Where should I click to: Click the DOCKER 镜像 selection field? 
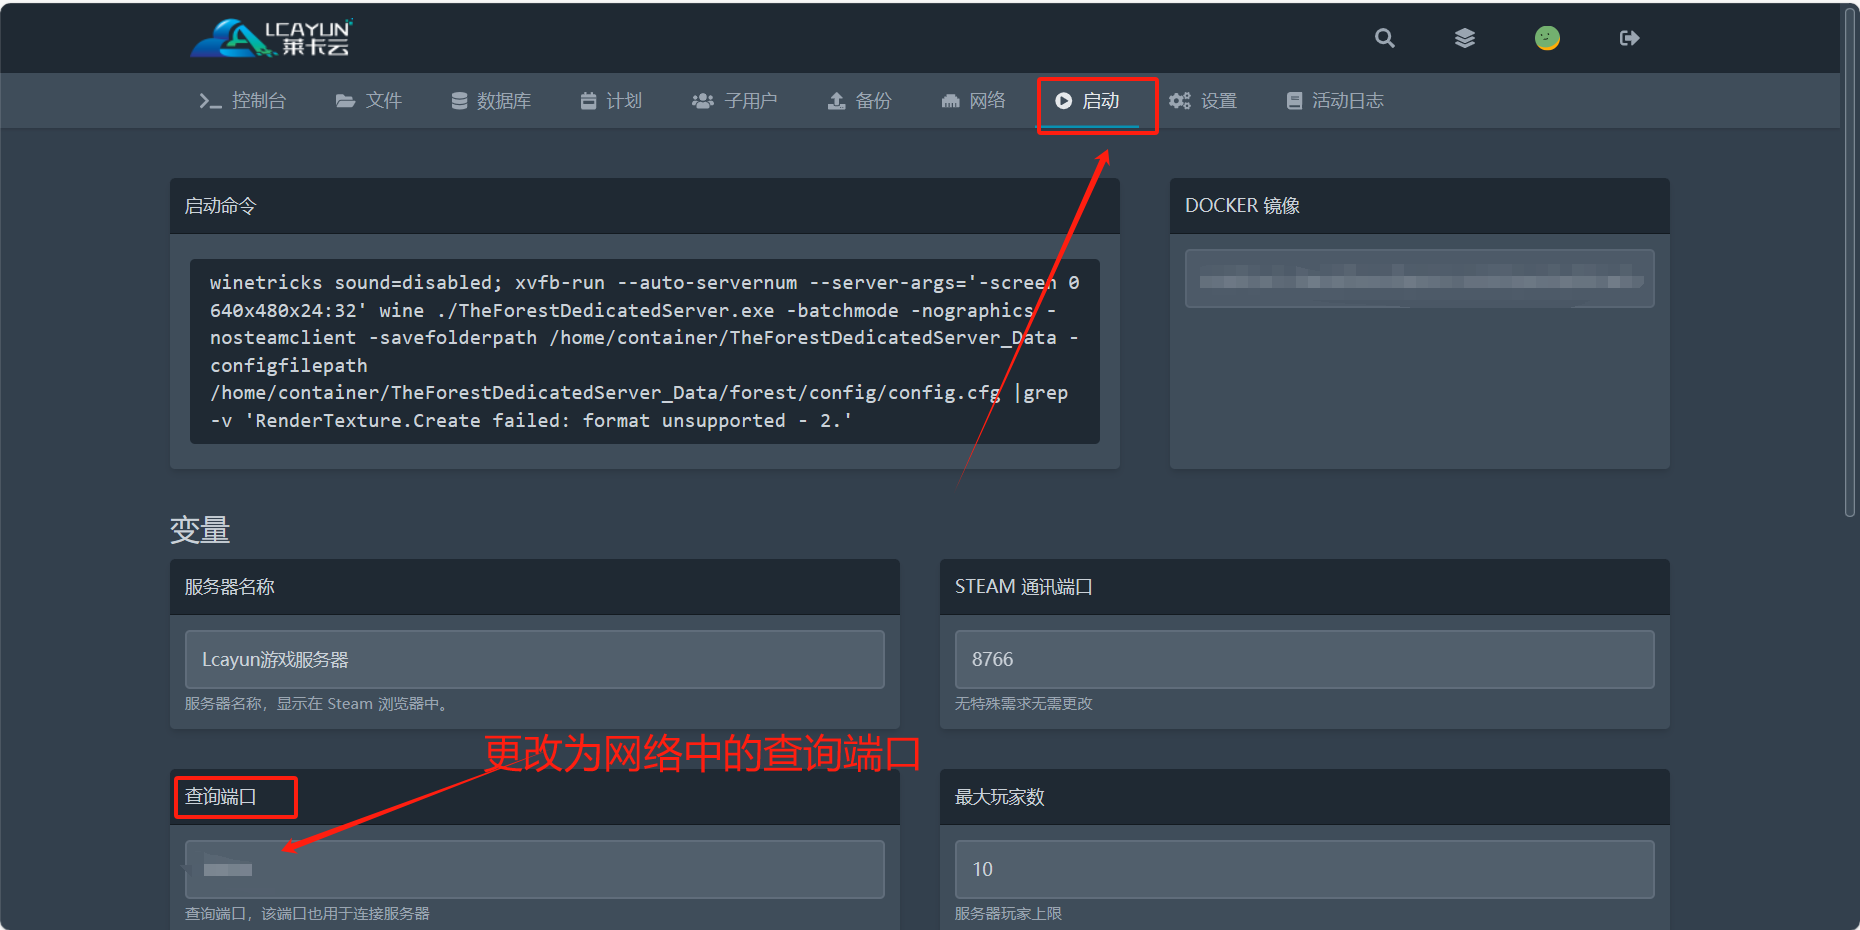point(1420,279)
